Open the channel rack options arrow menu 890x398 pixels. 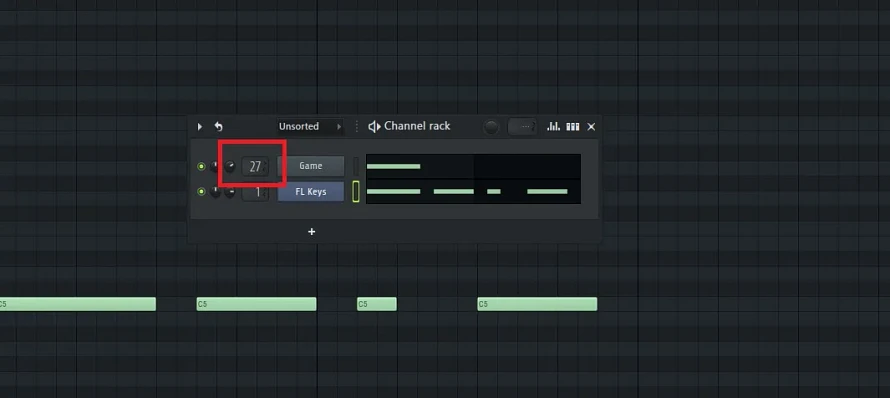[199, 127]
